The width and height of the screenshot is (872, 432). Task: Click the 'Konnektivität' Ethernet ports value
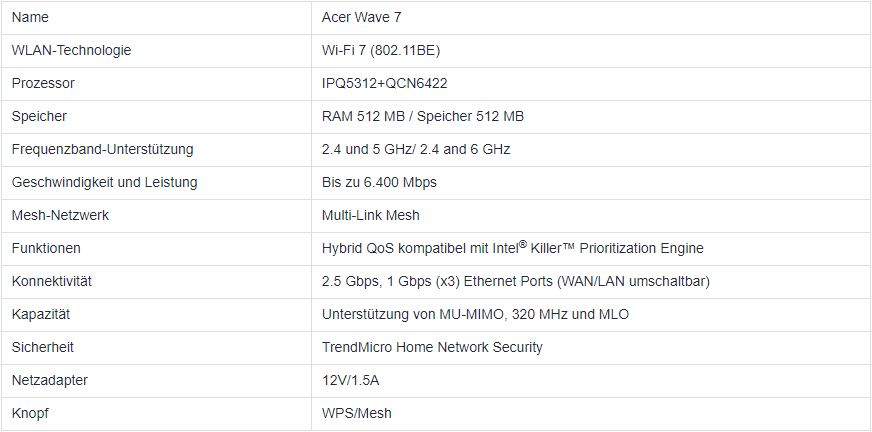516,281
